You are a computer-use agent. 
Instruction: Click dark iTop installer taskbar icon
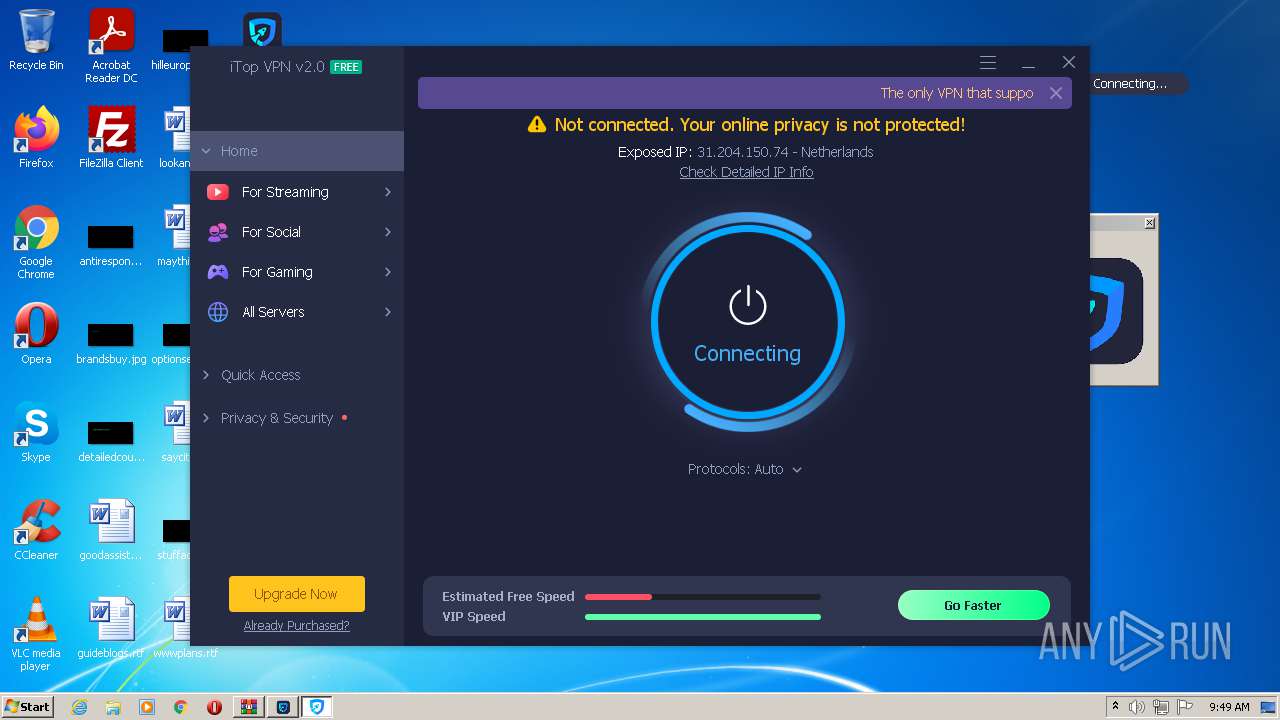click(283, 707)
